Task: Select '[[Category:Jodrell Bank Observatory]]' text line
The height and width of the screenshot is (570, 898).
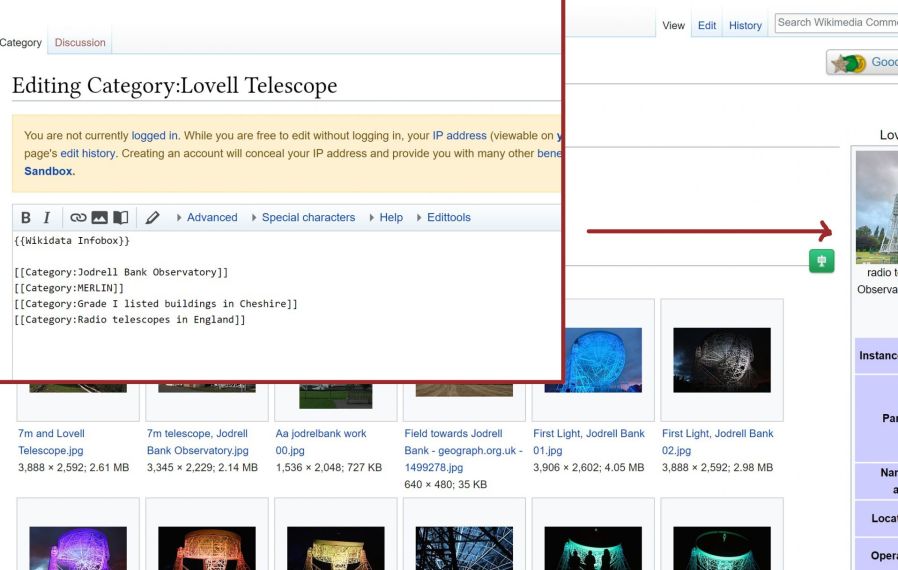Action: (x=121, y=272)
